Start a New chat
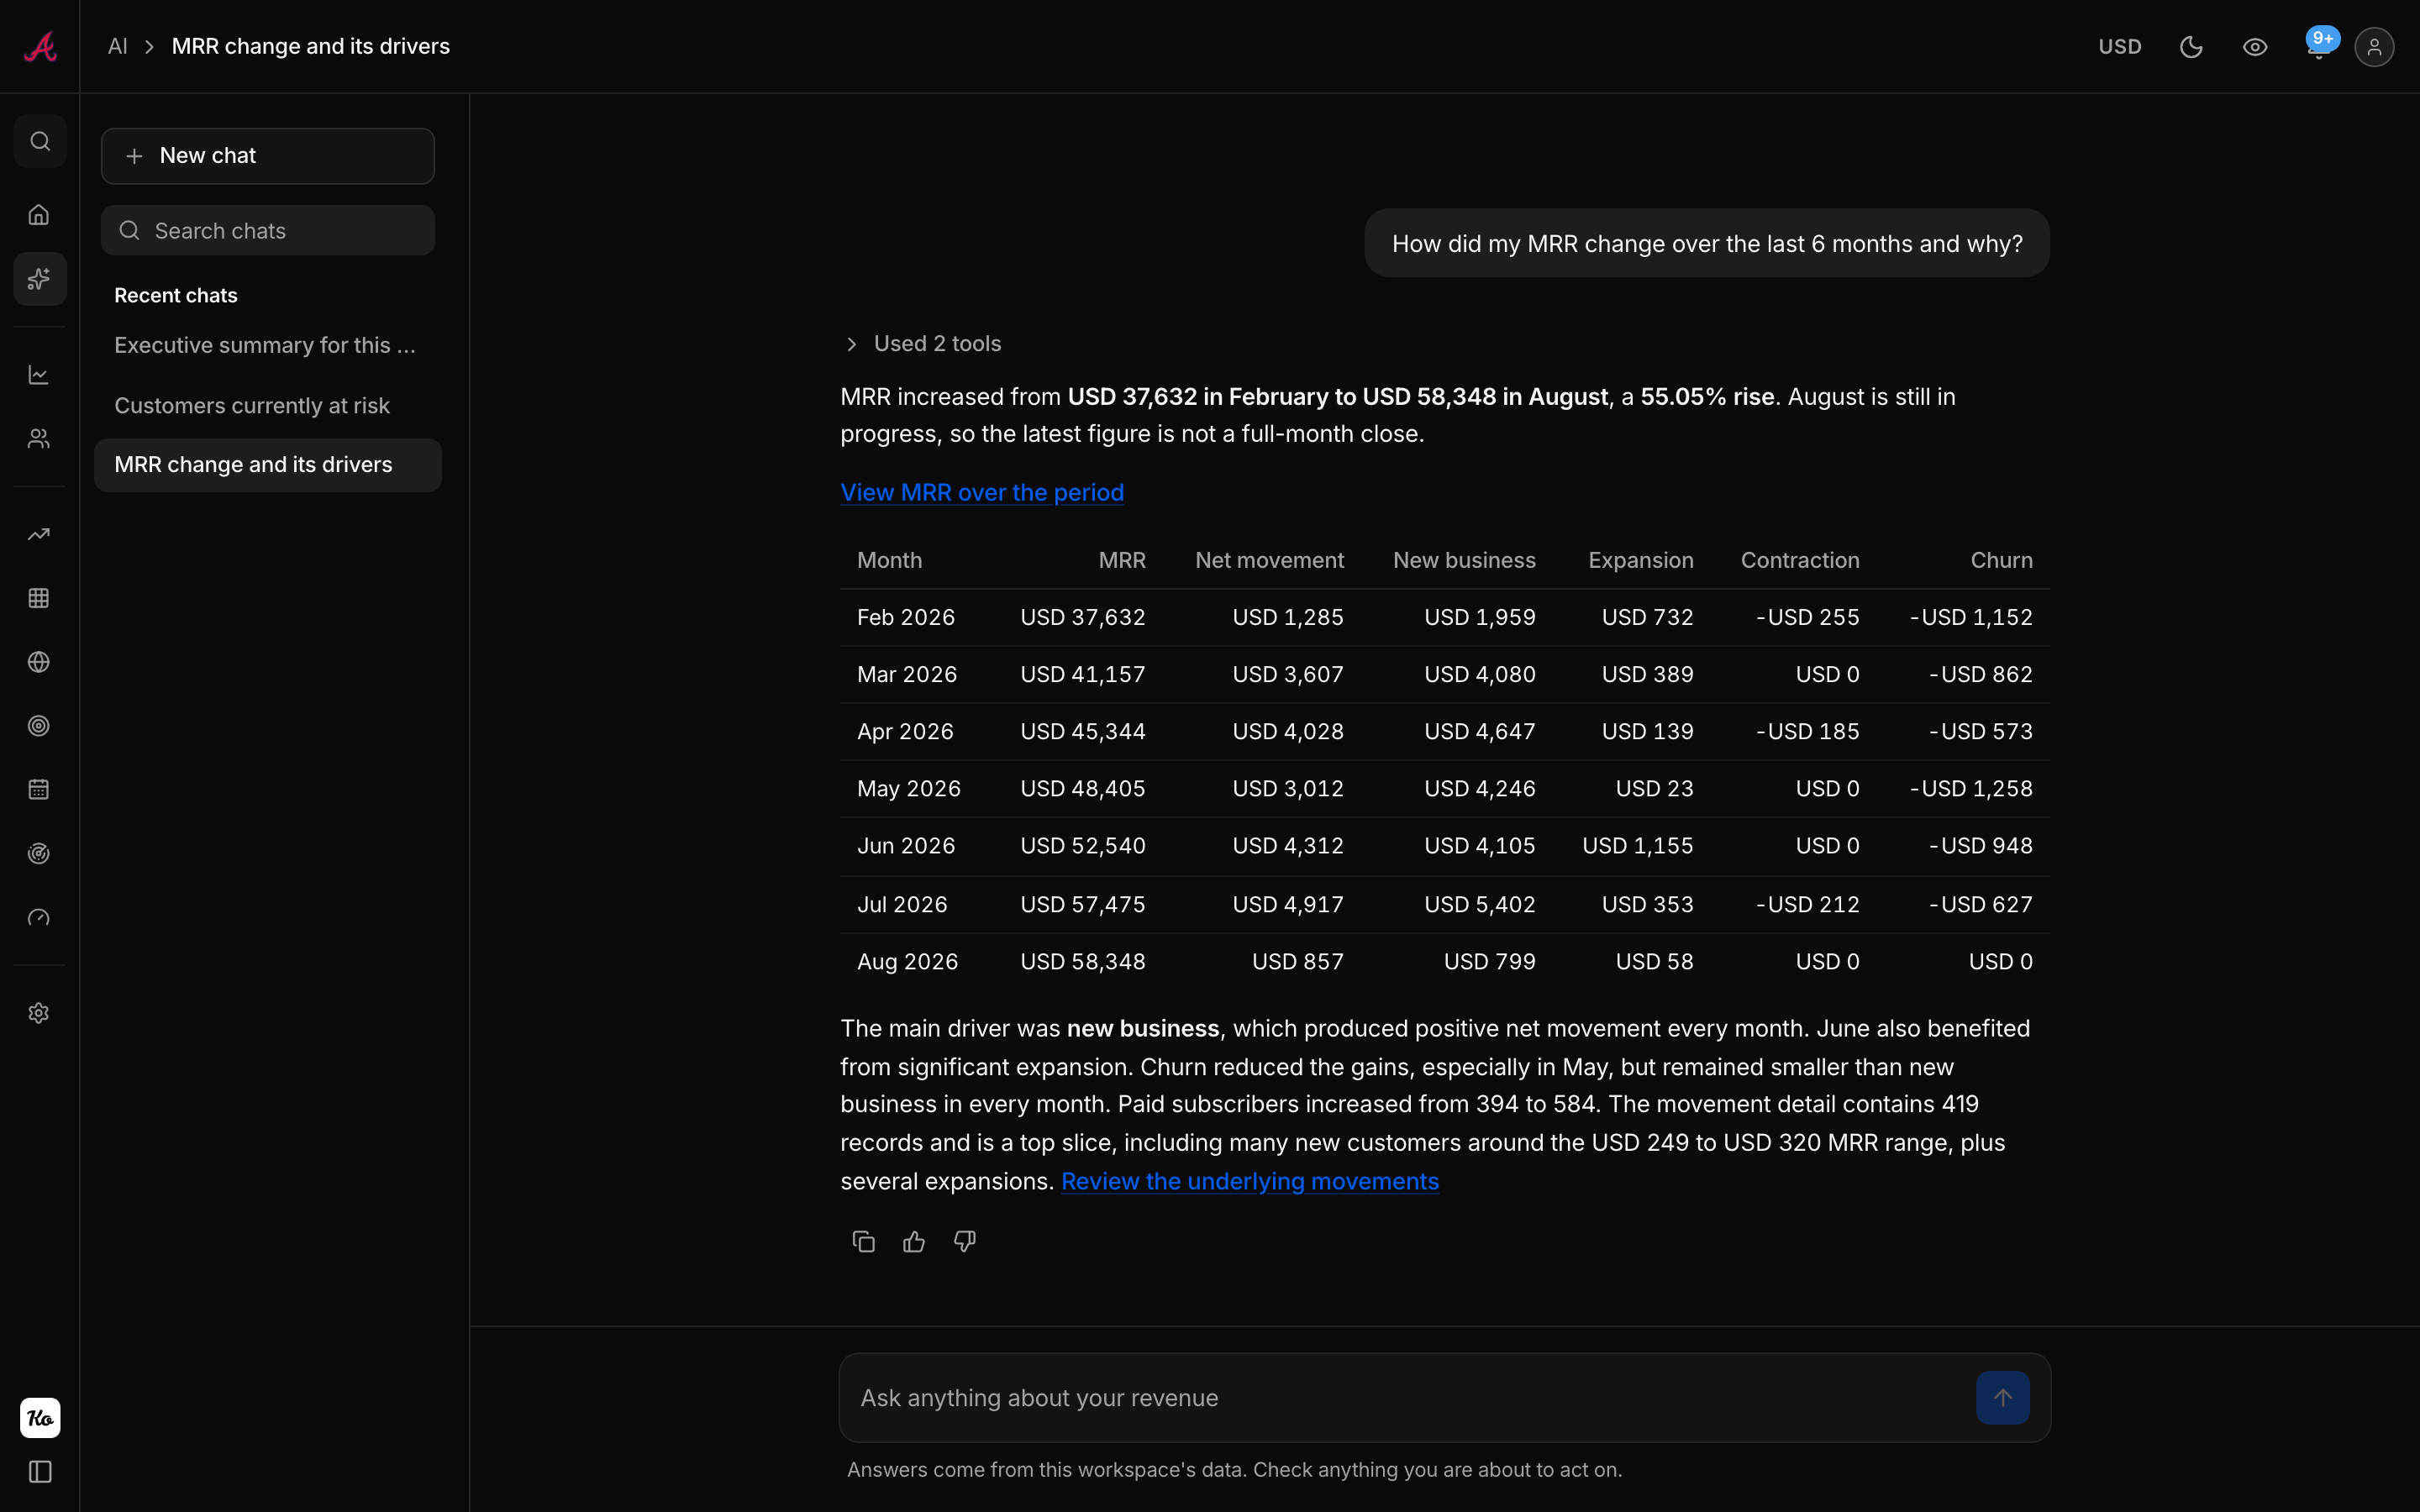This screenshot has width=2420, height=1512. pyautogui.click(x=268, y=156)
